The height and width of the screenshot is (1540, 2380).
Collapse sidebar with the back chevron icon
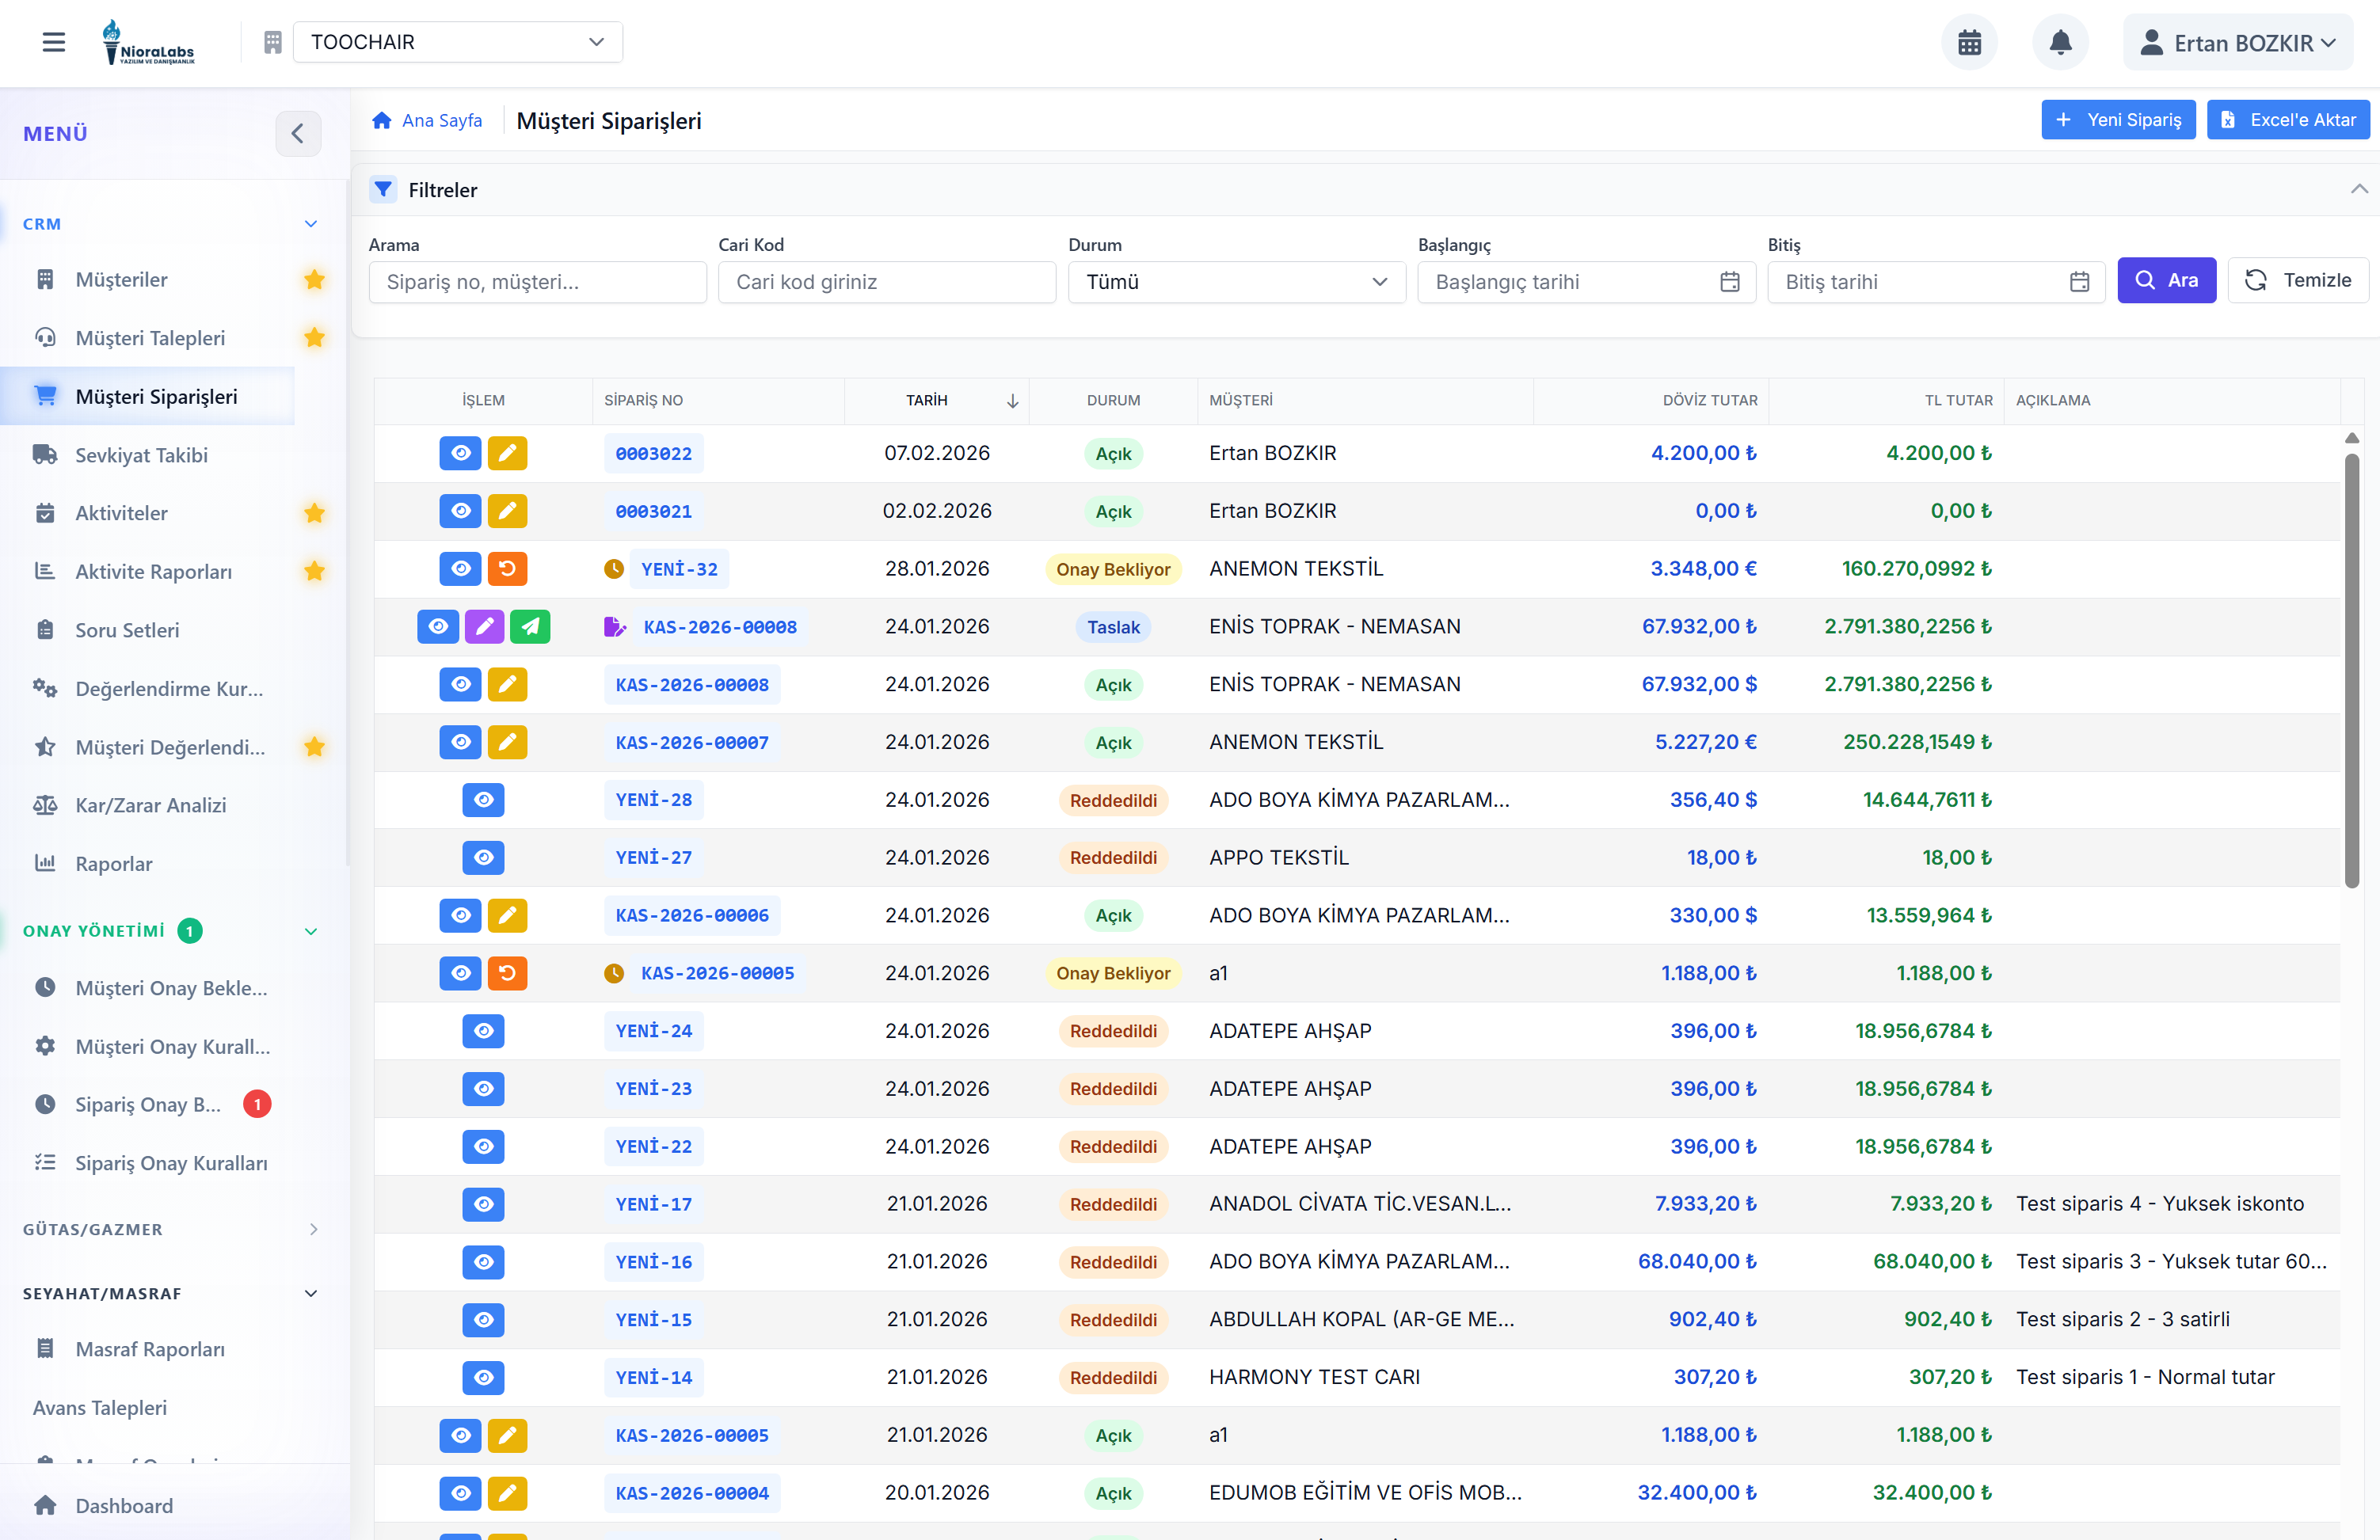[297, 133]
